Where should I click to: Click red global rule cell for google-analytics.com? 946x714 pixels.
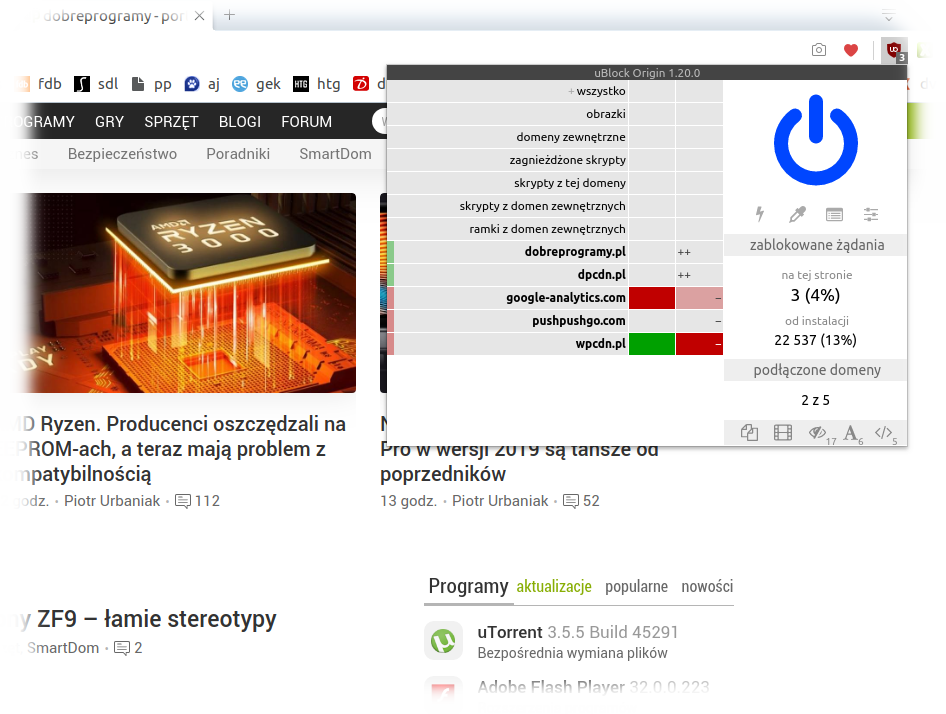click(652, 298)
